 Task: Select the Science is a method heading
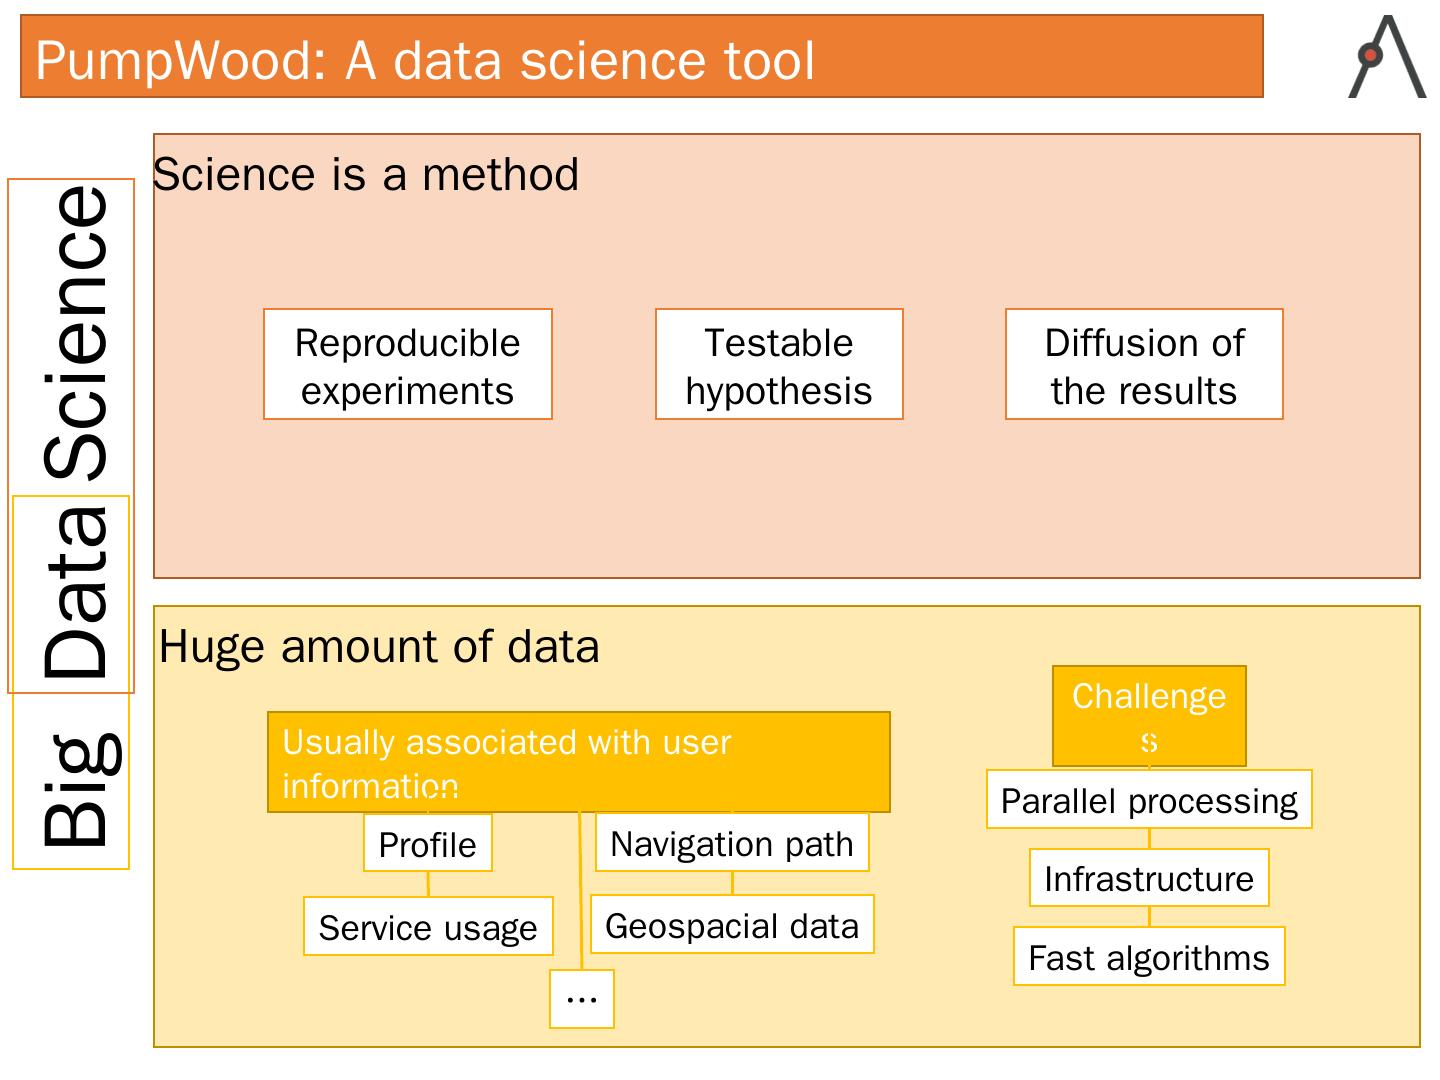coord(366,175)
